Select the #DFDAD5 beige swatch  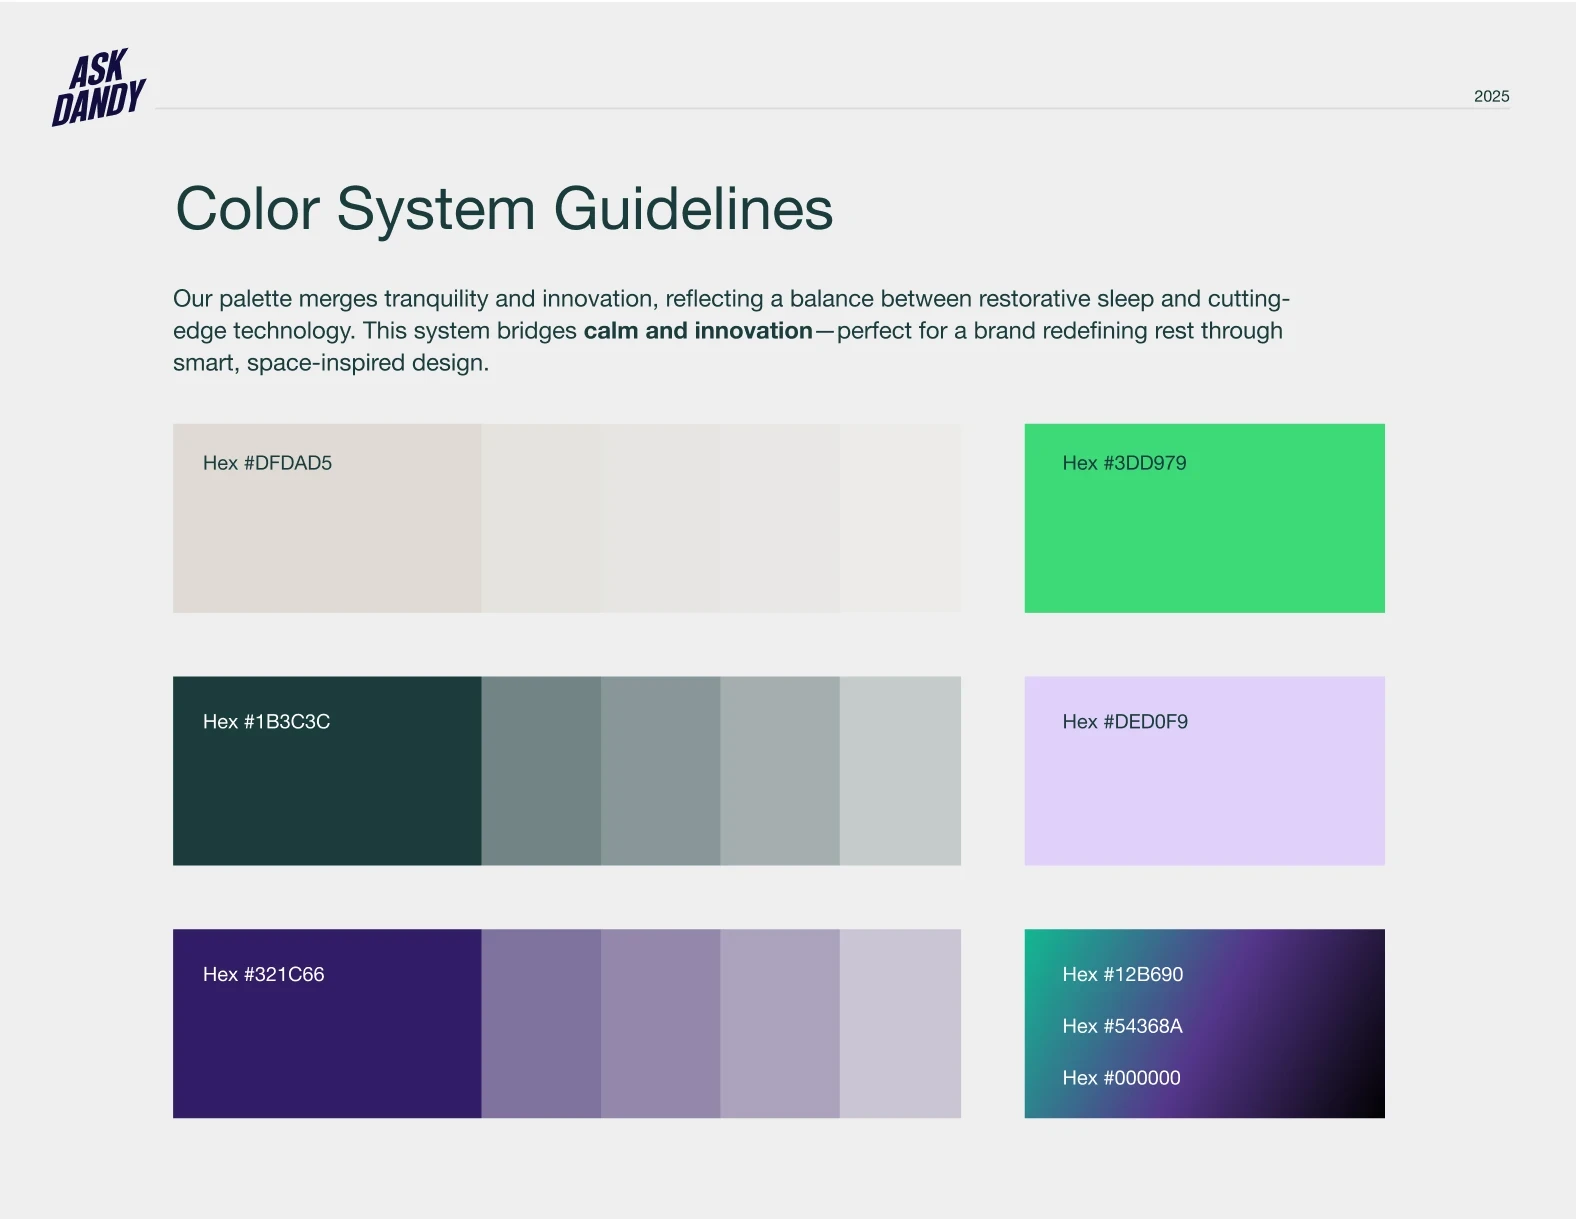pyautogui.click(x=327, y=518)
